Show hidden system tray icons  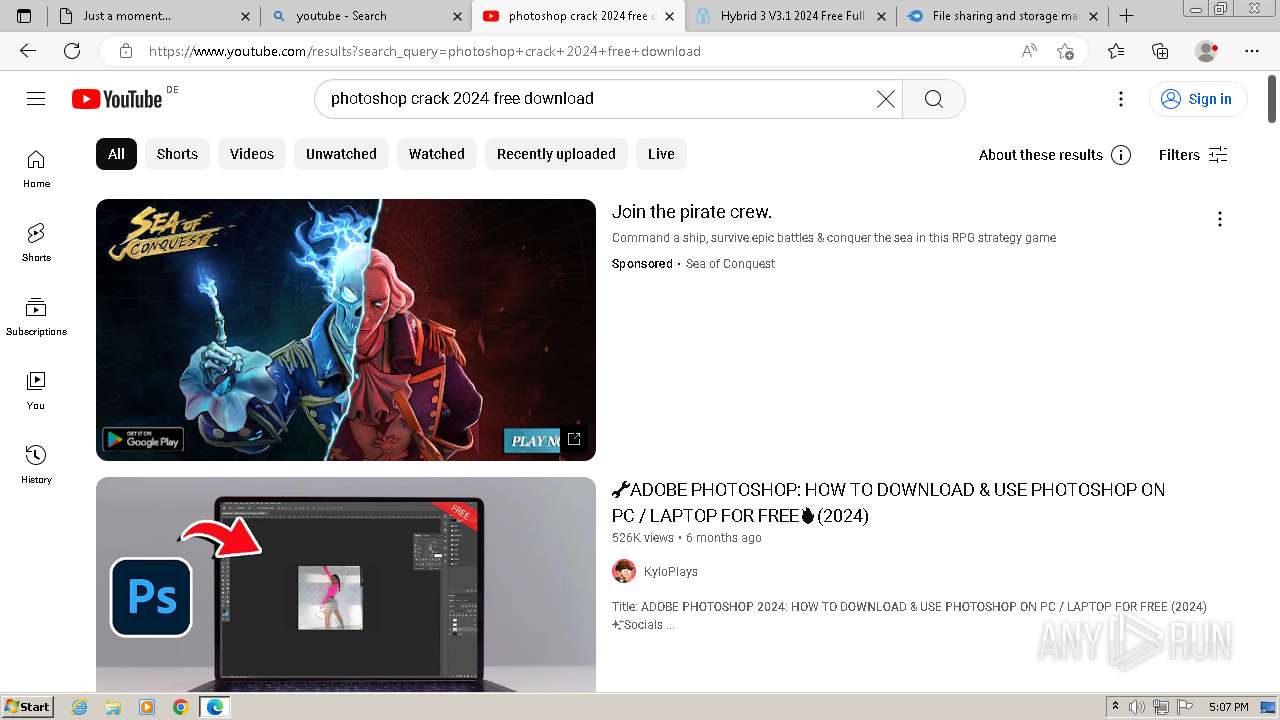[1115, 707]
